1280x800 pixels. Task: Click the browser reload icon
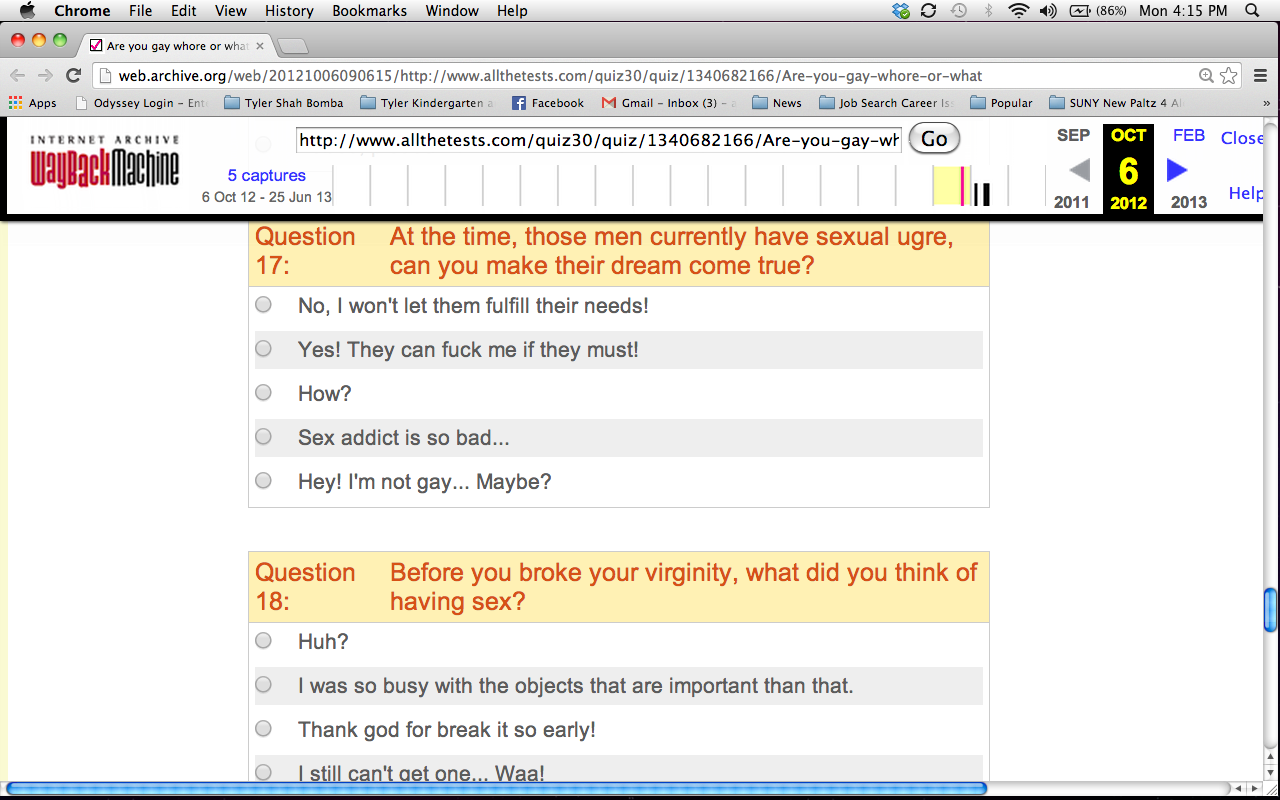73,76
